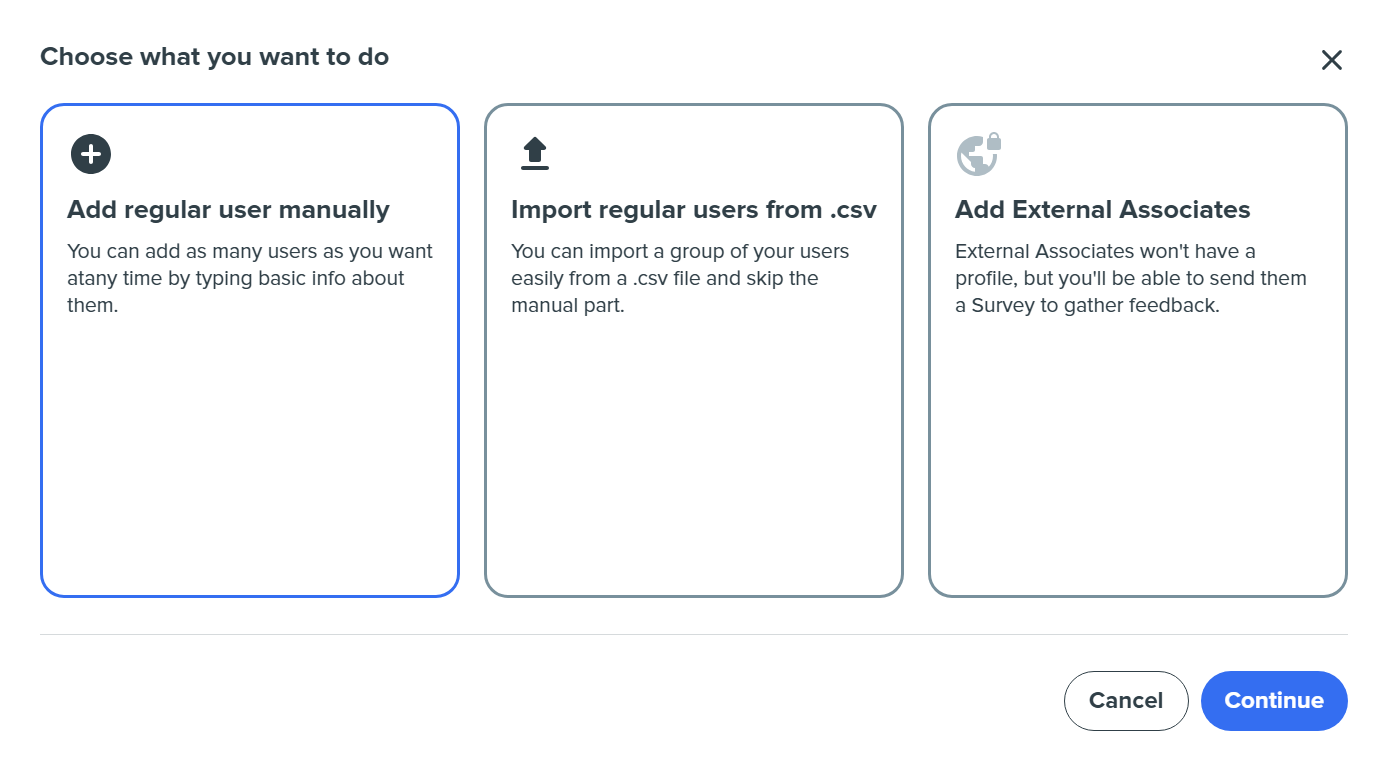The image size is (1388, 775).
Task: Click the Choose what you want to do title
Action: click(x=214, y=57)
